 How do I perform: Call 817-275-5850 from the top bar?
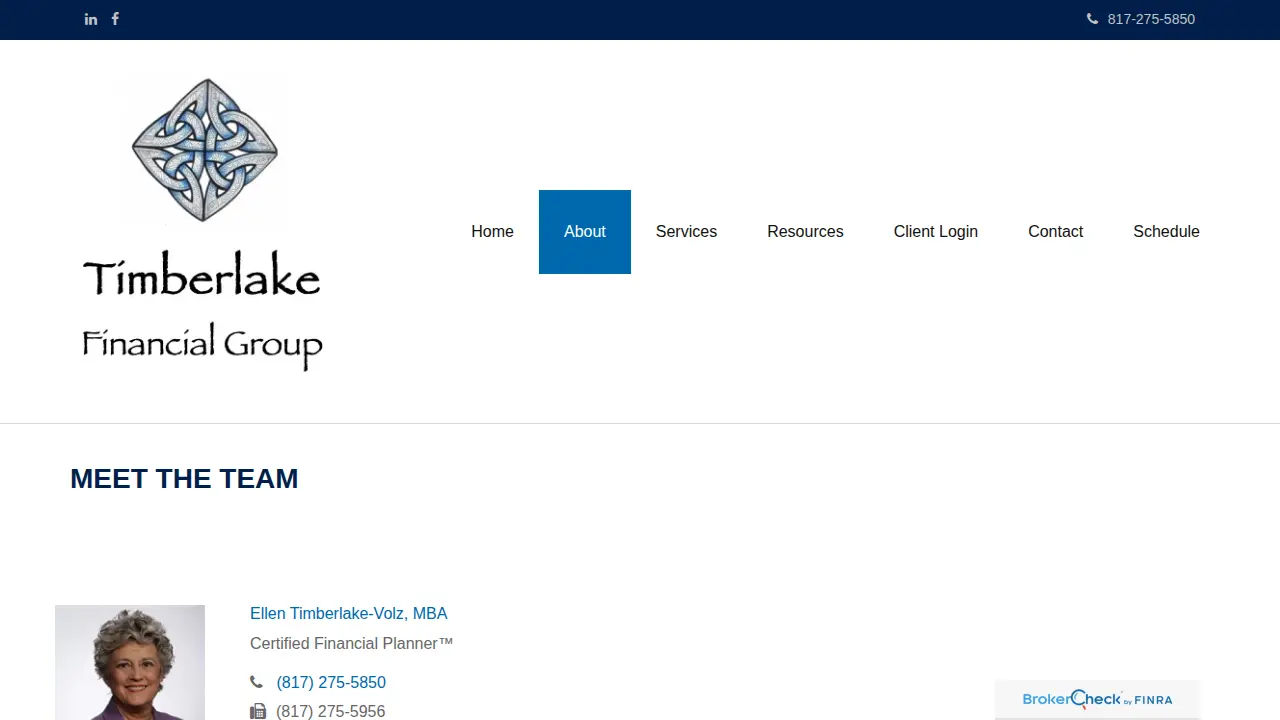[x=1151, y=19]
